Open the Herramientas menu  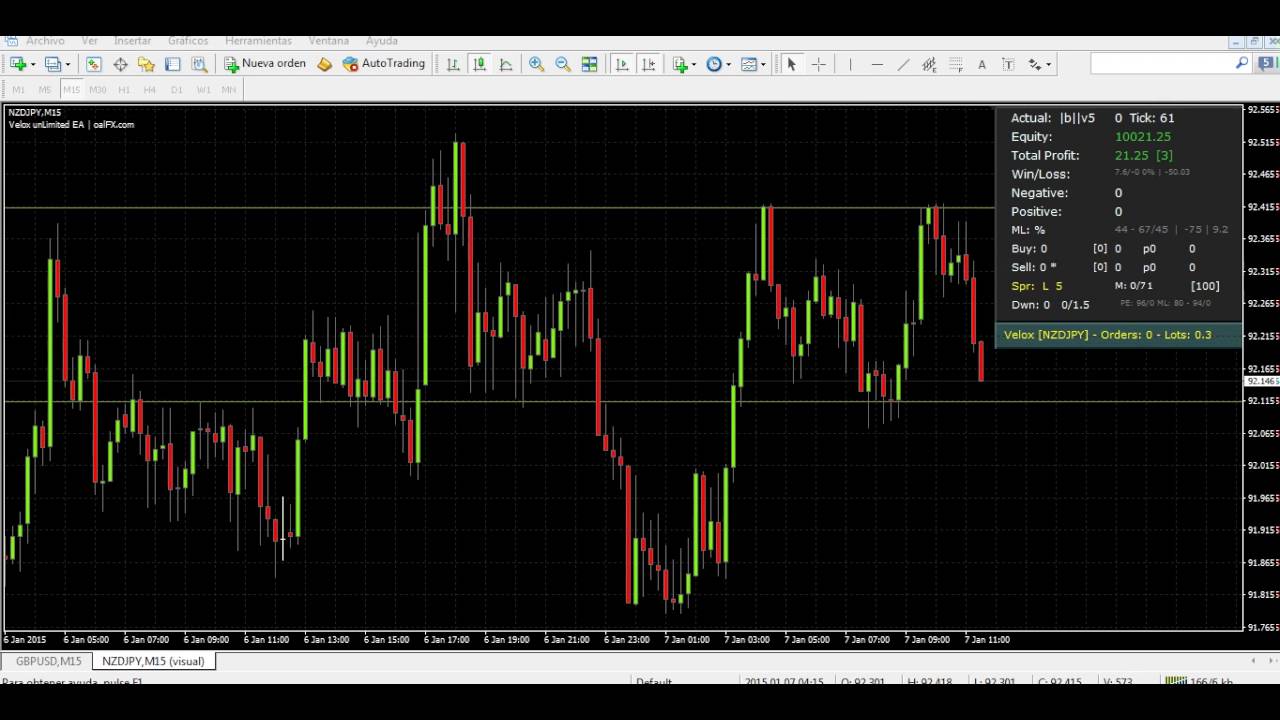pos(259,41)
